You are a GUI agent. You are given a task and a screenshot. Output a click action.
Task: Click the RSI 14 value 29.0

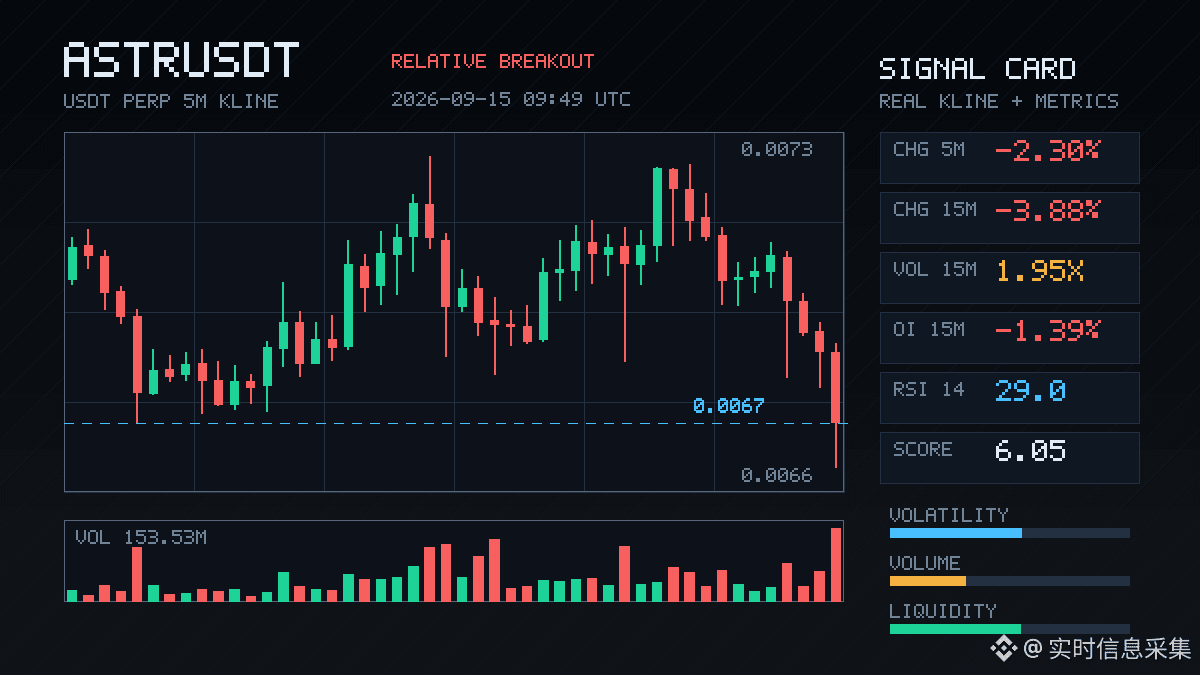[x=1030, y=390]
